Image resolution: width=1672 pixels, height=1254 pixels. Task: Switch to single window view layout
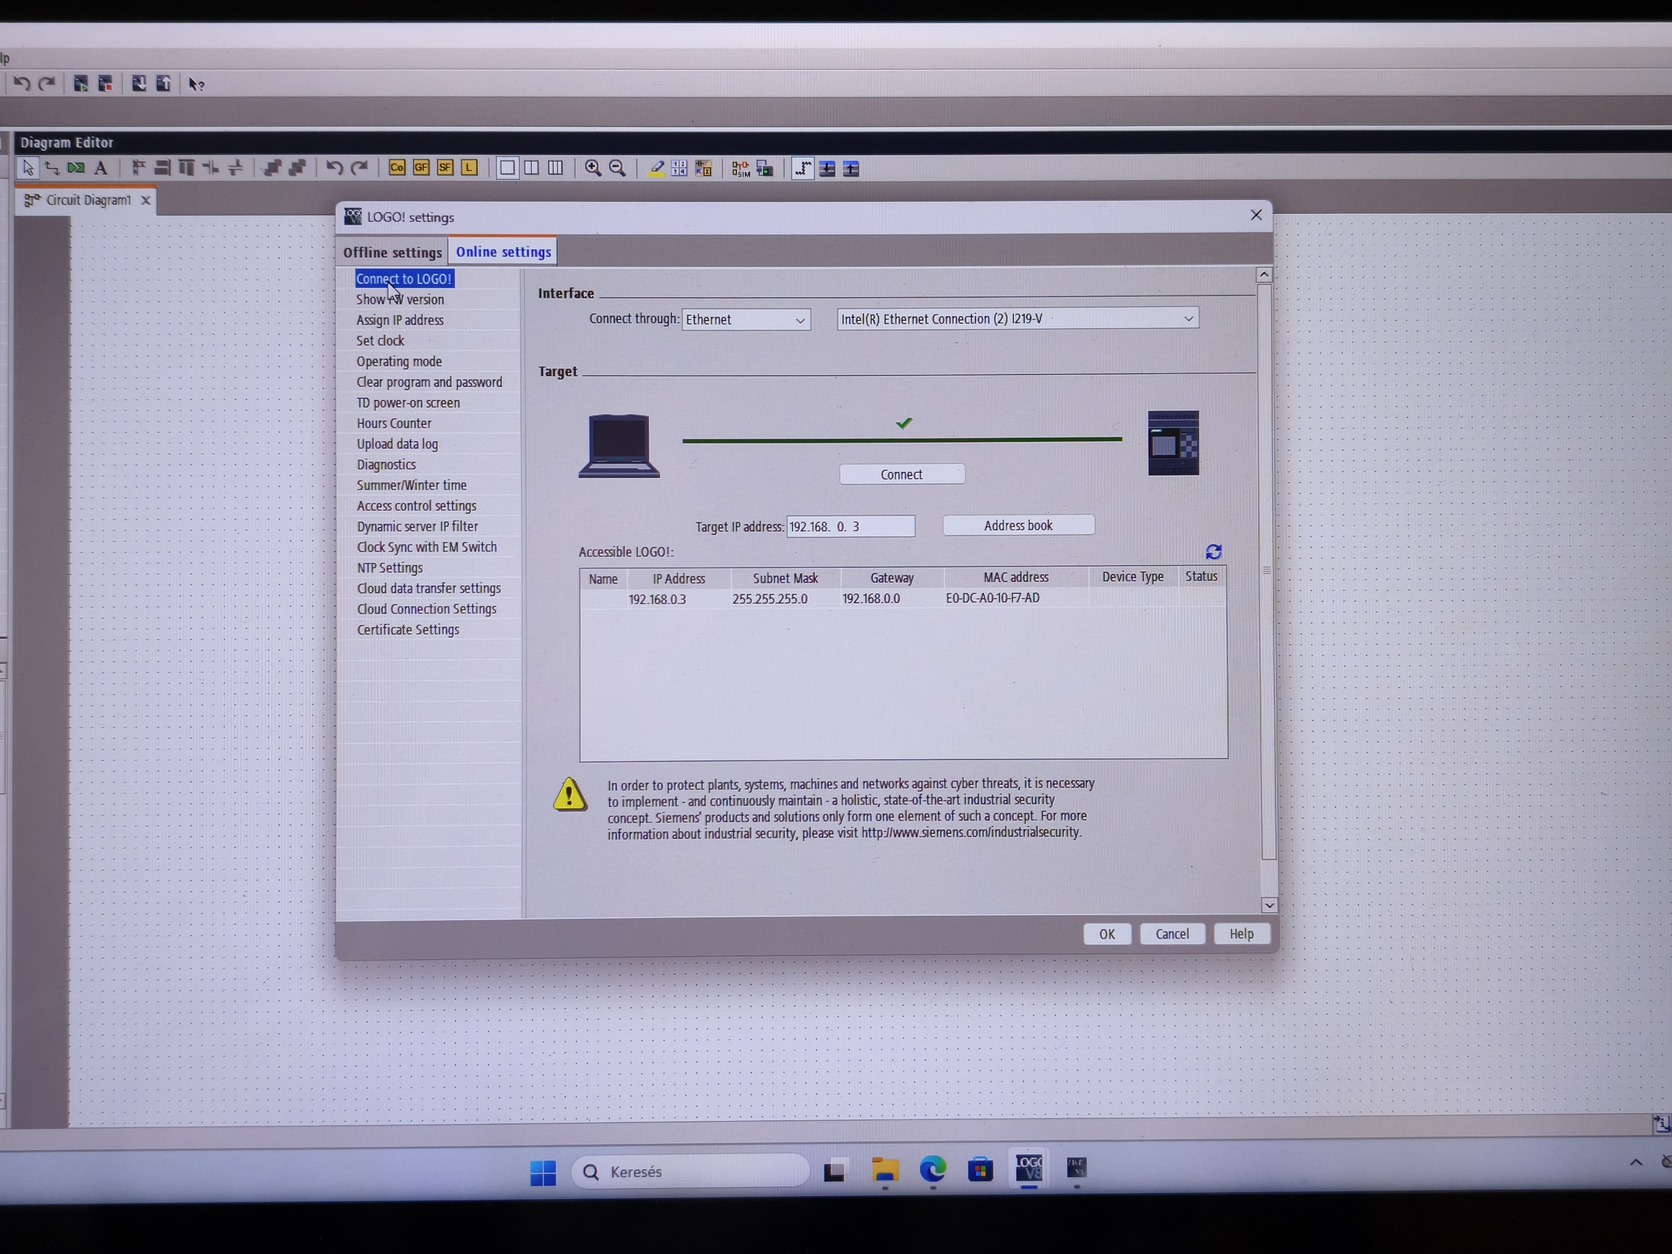(507, 168)
